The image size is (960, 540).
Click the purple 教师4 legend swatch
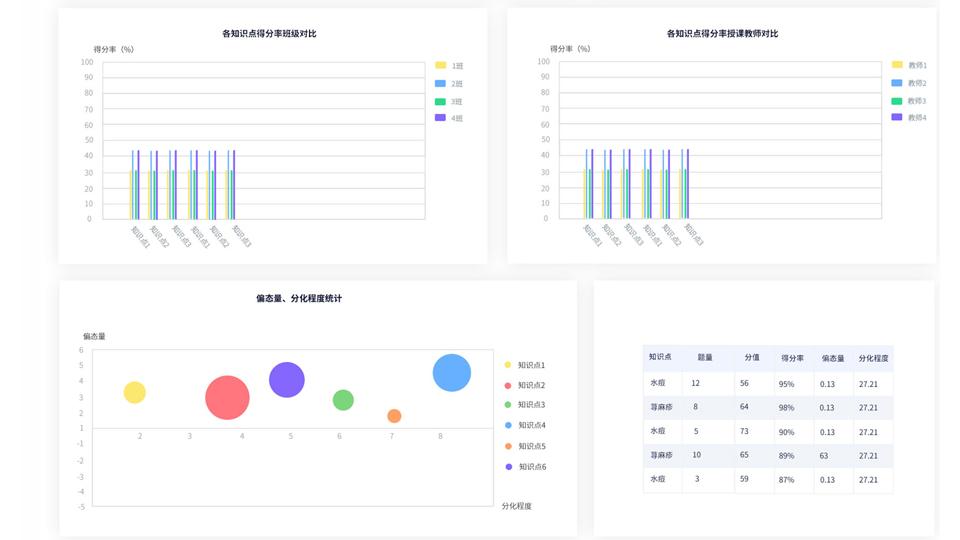coord(897,117)
